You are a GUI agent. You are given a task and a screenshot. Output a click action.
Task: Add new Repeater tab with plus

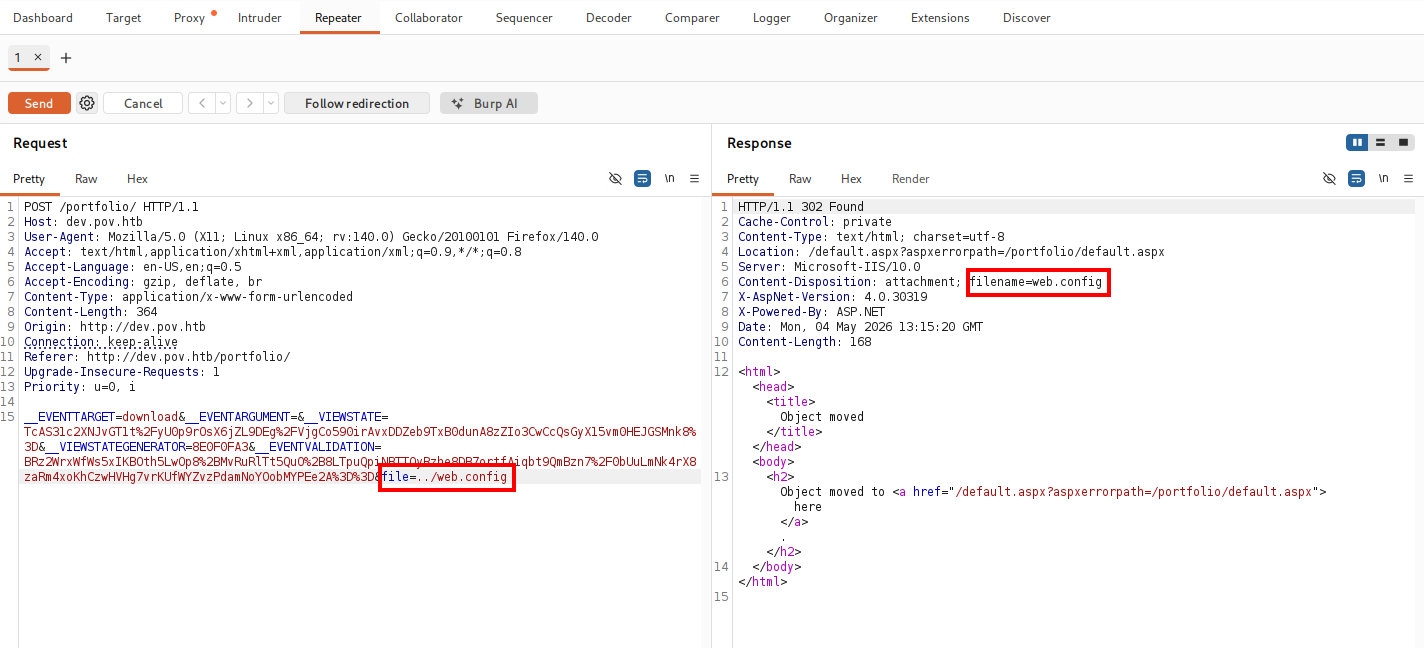(66, 58)
